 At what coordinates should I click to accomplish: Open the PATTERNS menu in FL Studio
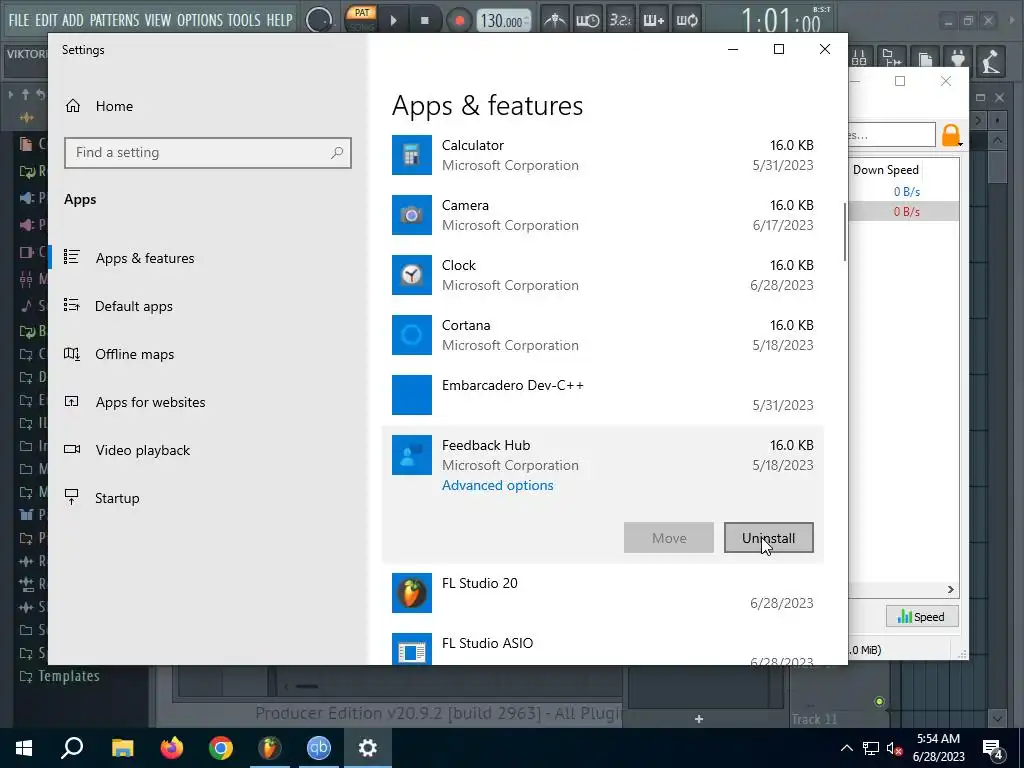click(x=114, y=20)
